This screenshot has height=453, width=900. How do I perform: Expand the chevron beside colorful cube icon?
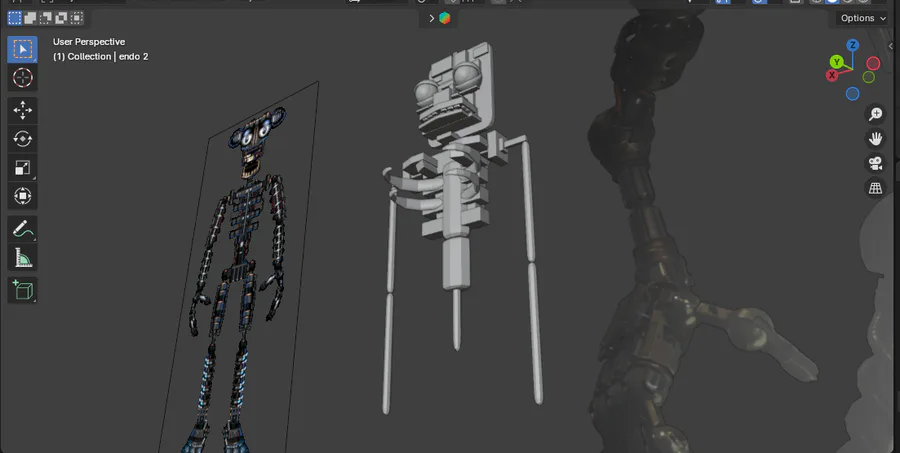pos(432,18)
